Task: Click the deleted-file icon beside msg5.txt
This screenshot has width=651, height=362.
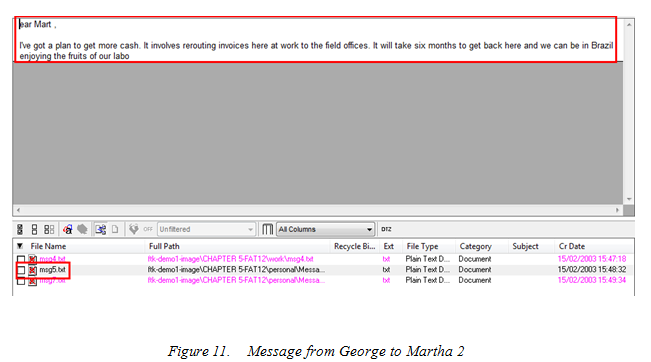Action: click(x=32, y=270)
